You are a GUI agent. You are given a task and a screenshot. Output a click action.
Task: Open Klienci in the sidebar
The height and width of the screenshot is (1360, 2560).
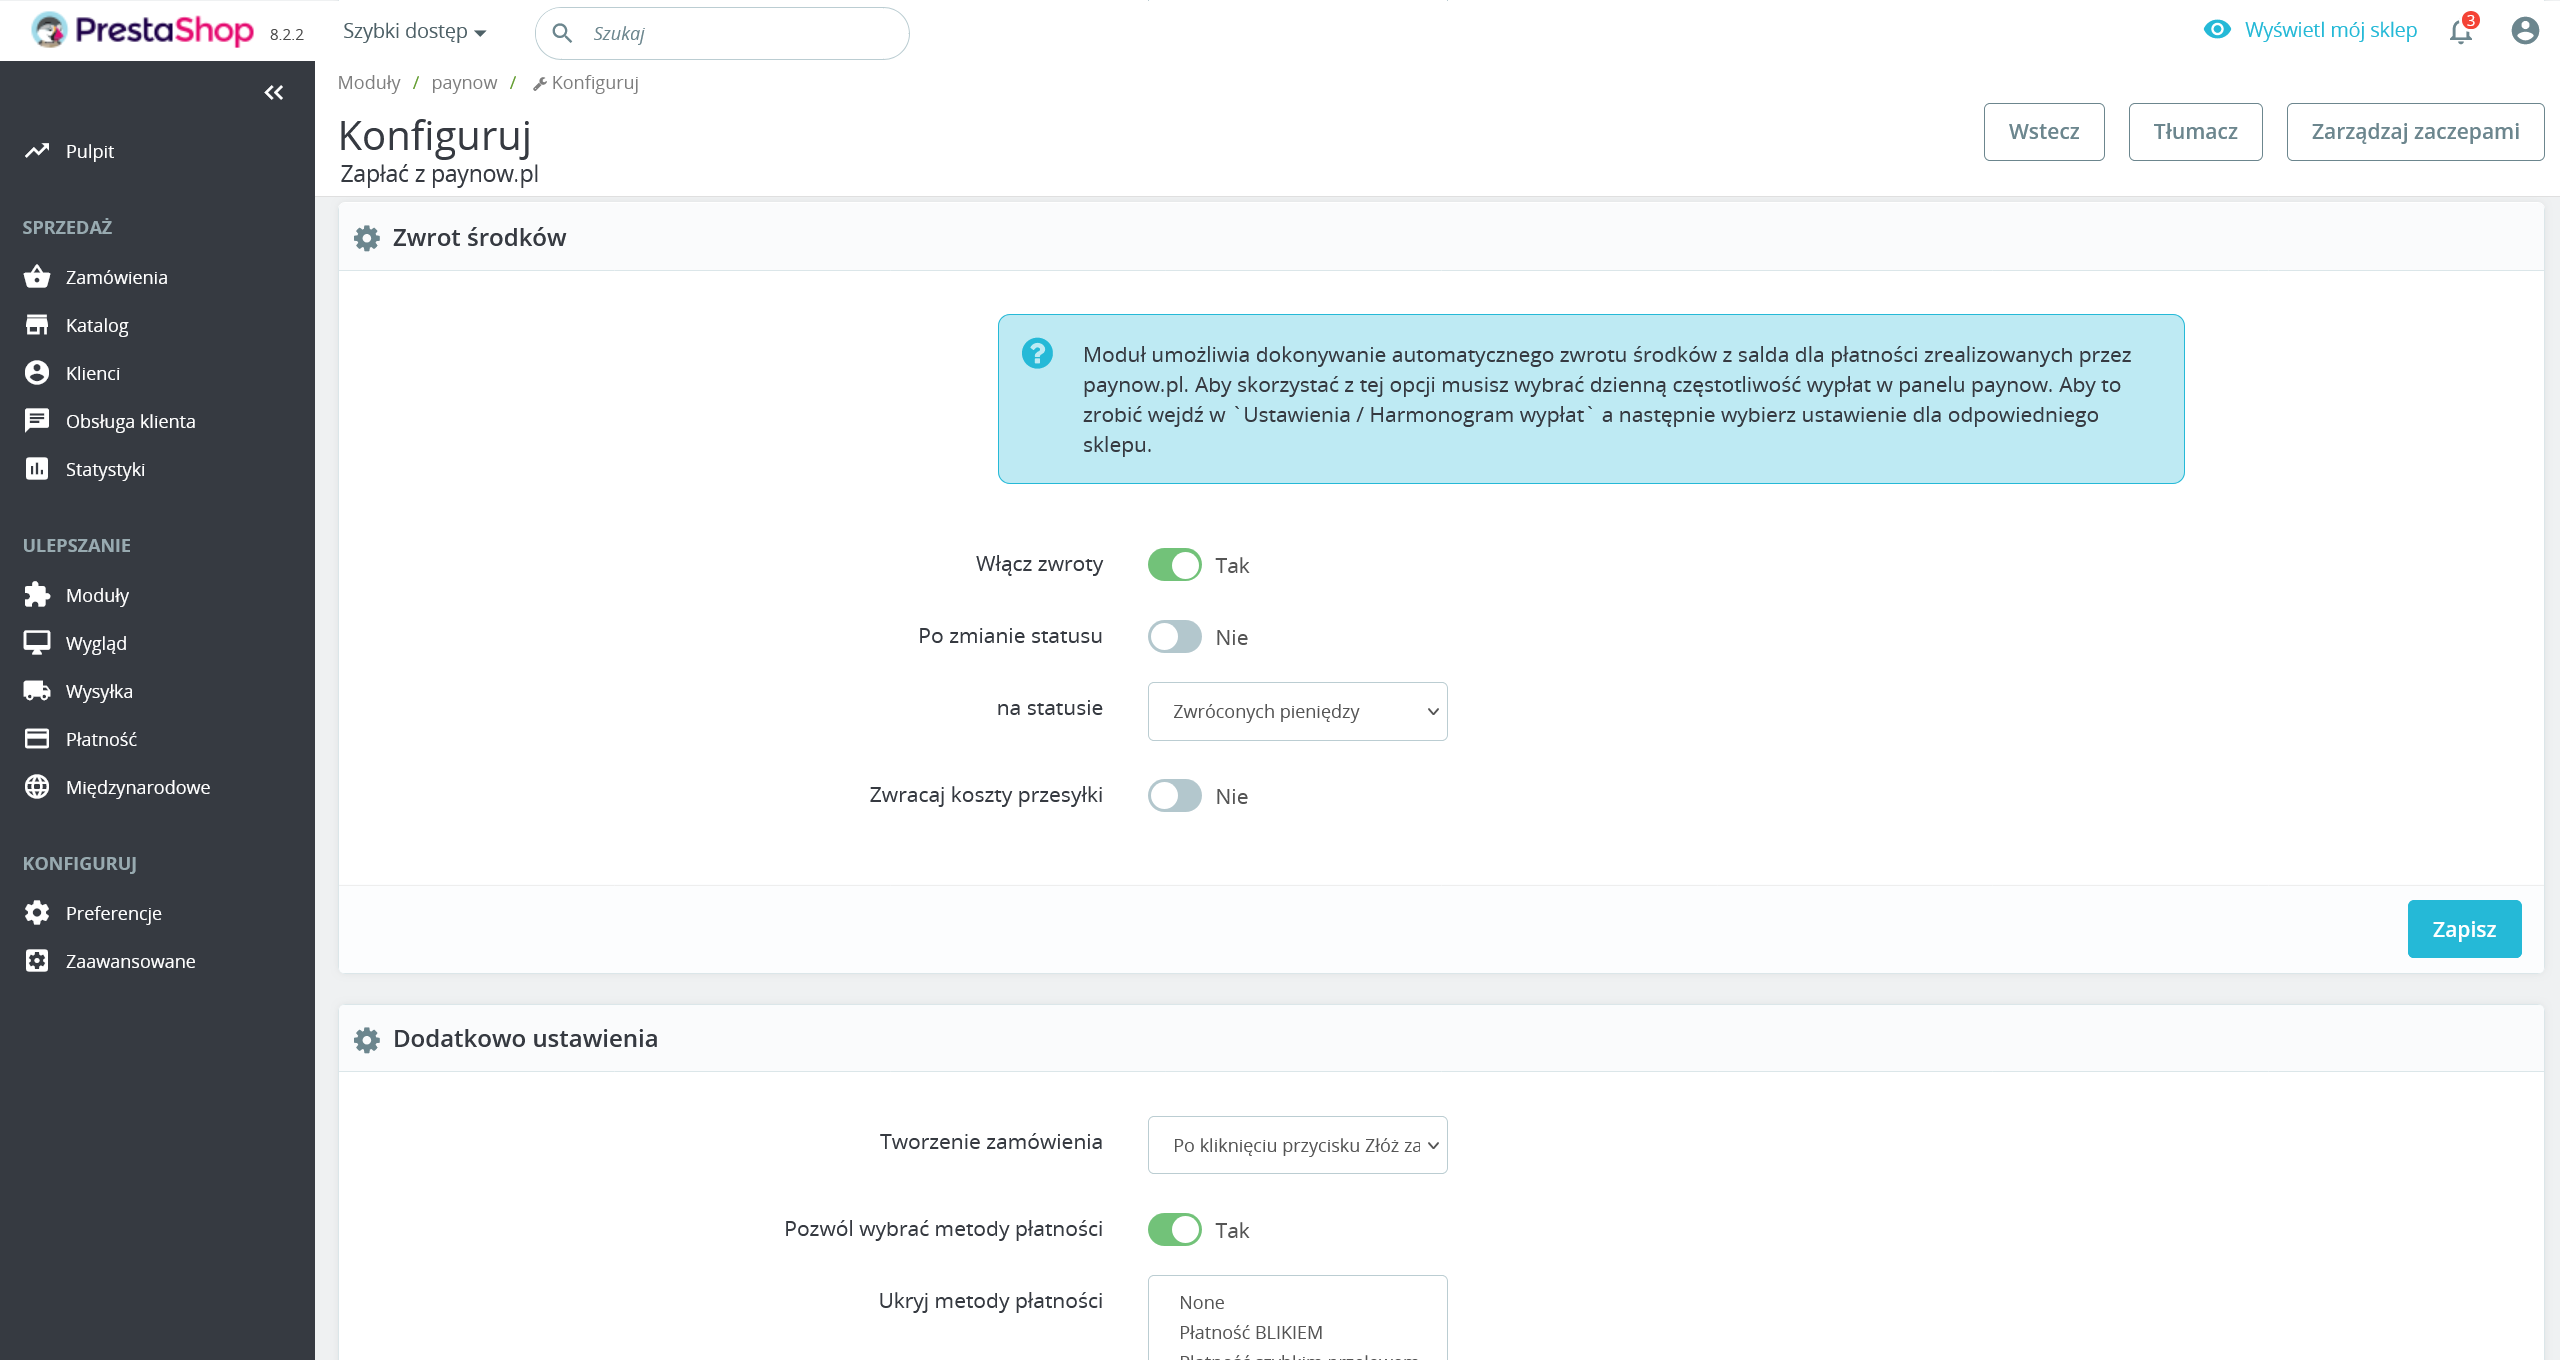click(x=95, y=373)
